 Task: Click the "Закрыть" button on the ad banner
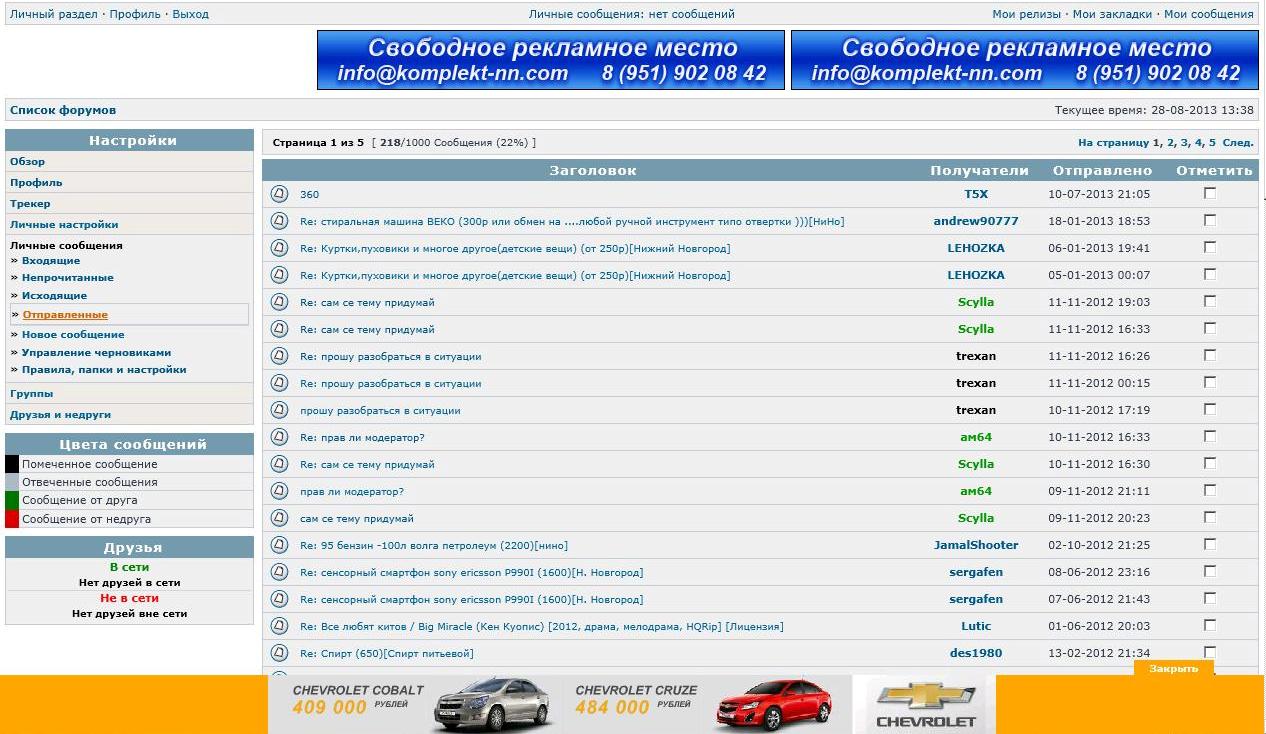(1173, 668)
